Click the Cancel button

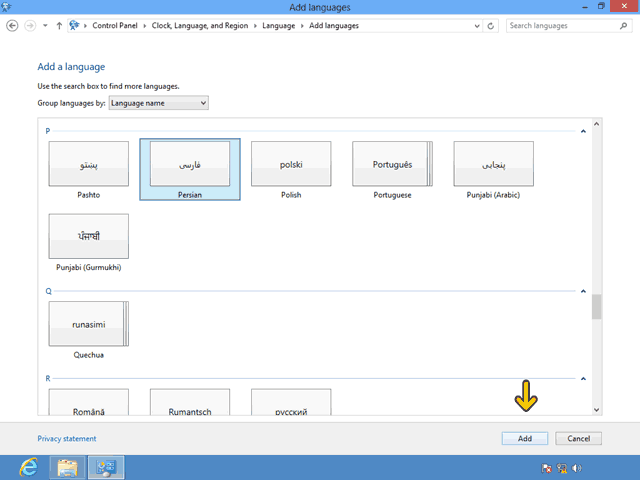point(578,438)
